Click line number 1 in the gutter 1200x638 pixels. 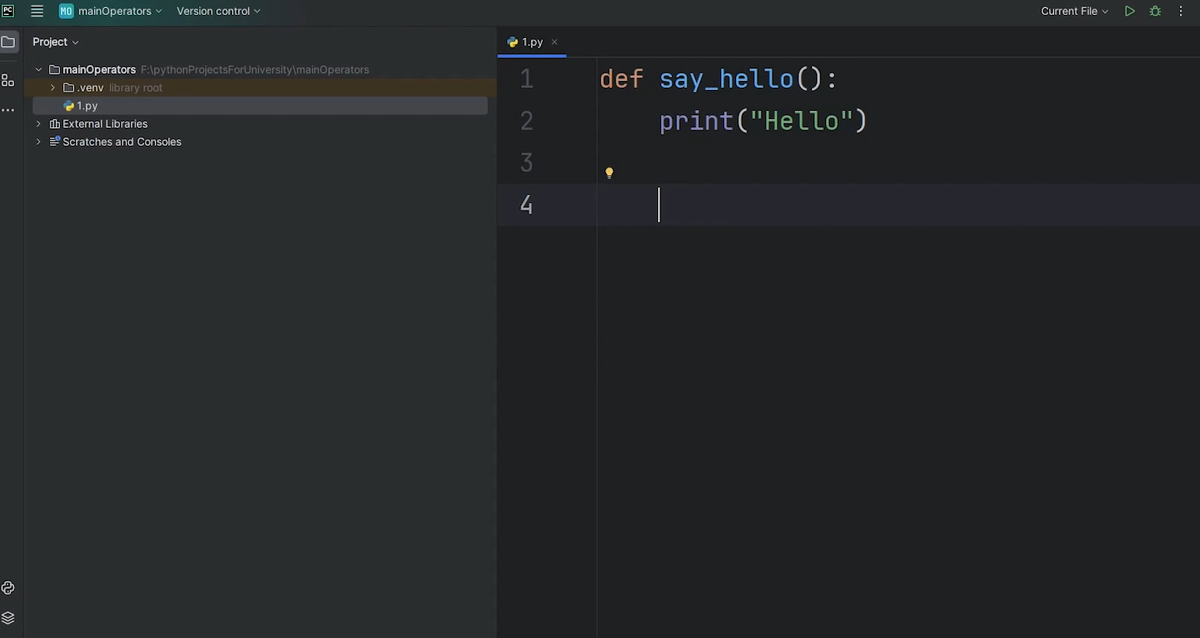pyautogui.click(x=527, y=79)
